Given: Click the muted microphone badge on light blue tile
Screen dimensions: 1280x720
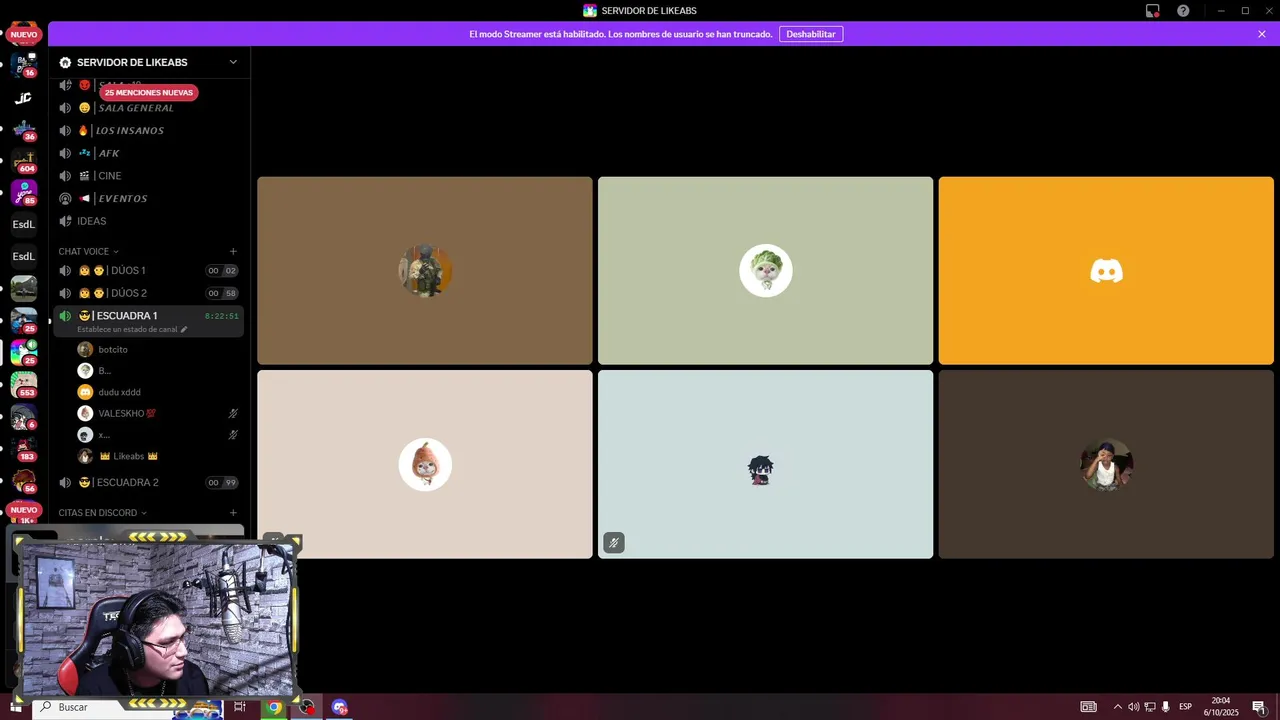Looking at the screenshot, I should pyautogui.click(x=614, y=543).
